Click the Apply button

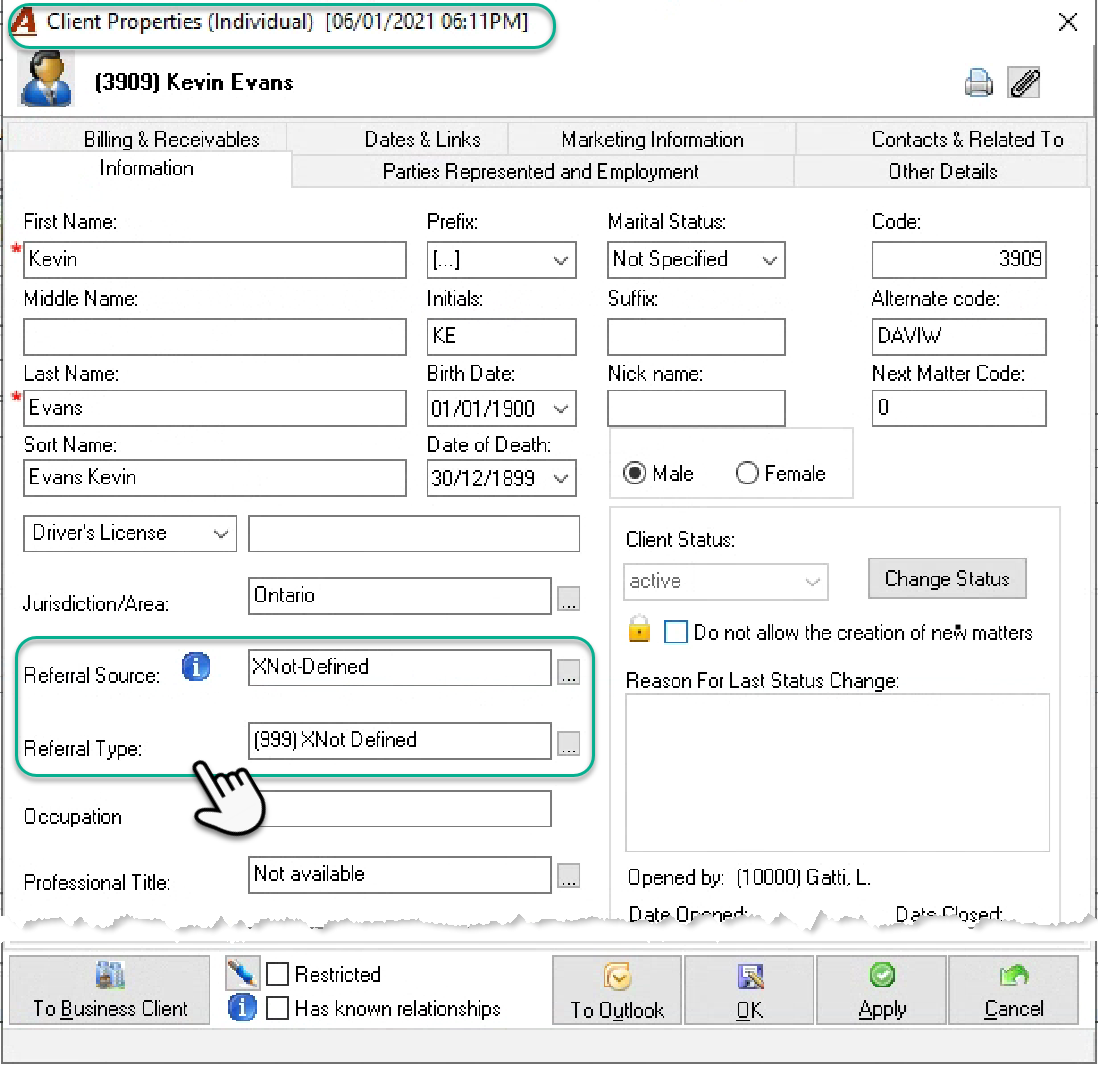click(x=882, y=990)
